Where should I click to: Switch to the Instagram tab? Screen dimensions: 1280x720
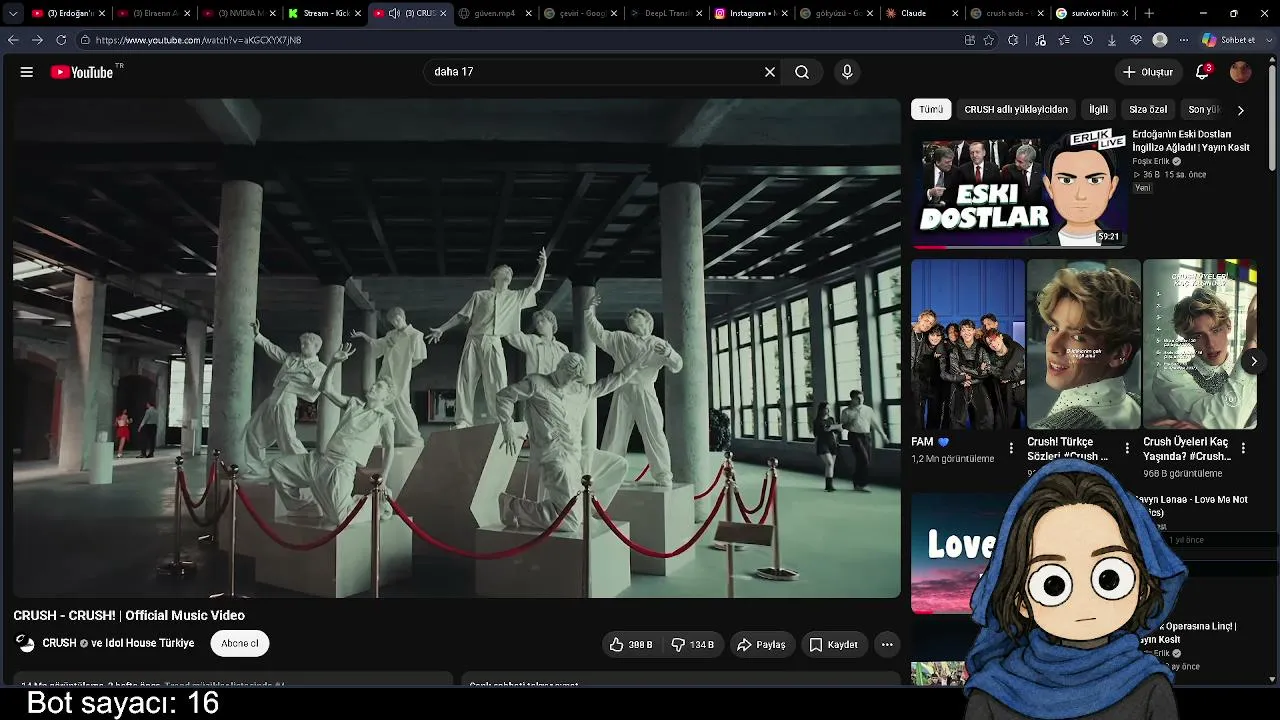point(753,13)
